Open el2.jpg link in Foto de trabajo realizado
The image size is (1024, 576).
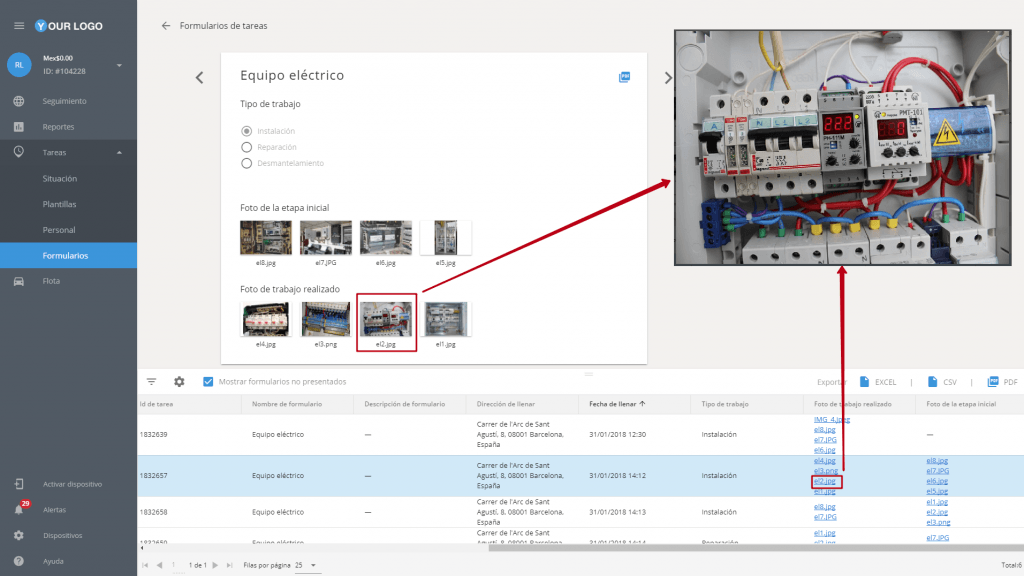click(x=824, y=481)
